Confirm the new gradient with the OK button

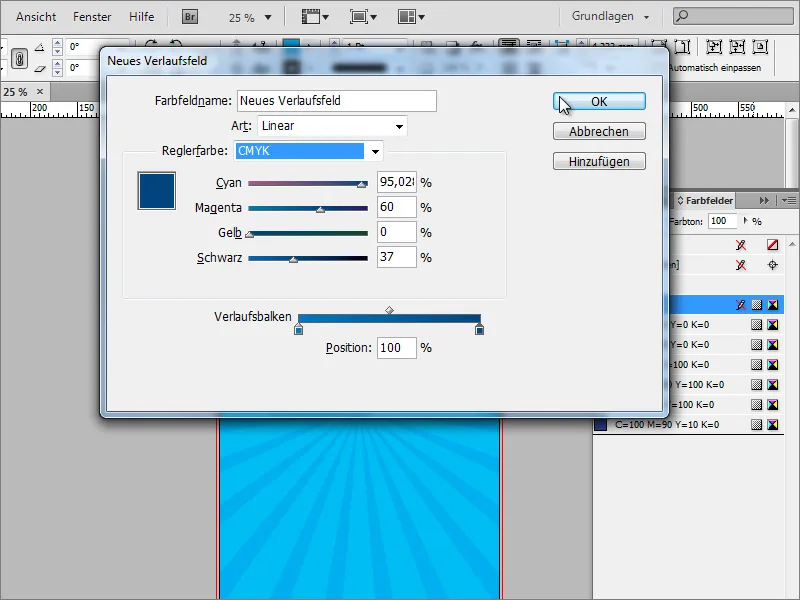(598, 100)
